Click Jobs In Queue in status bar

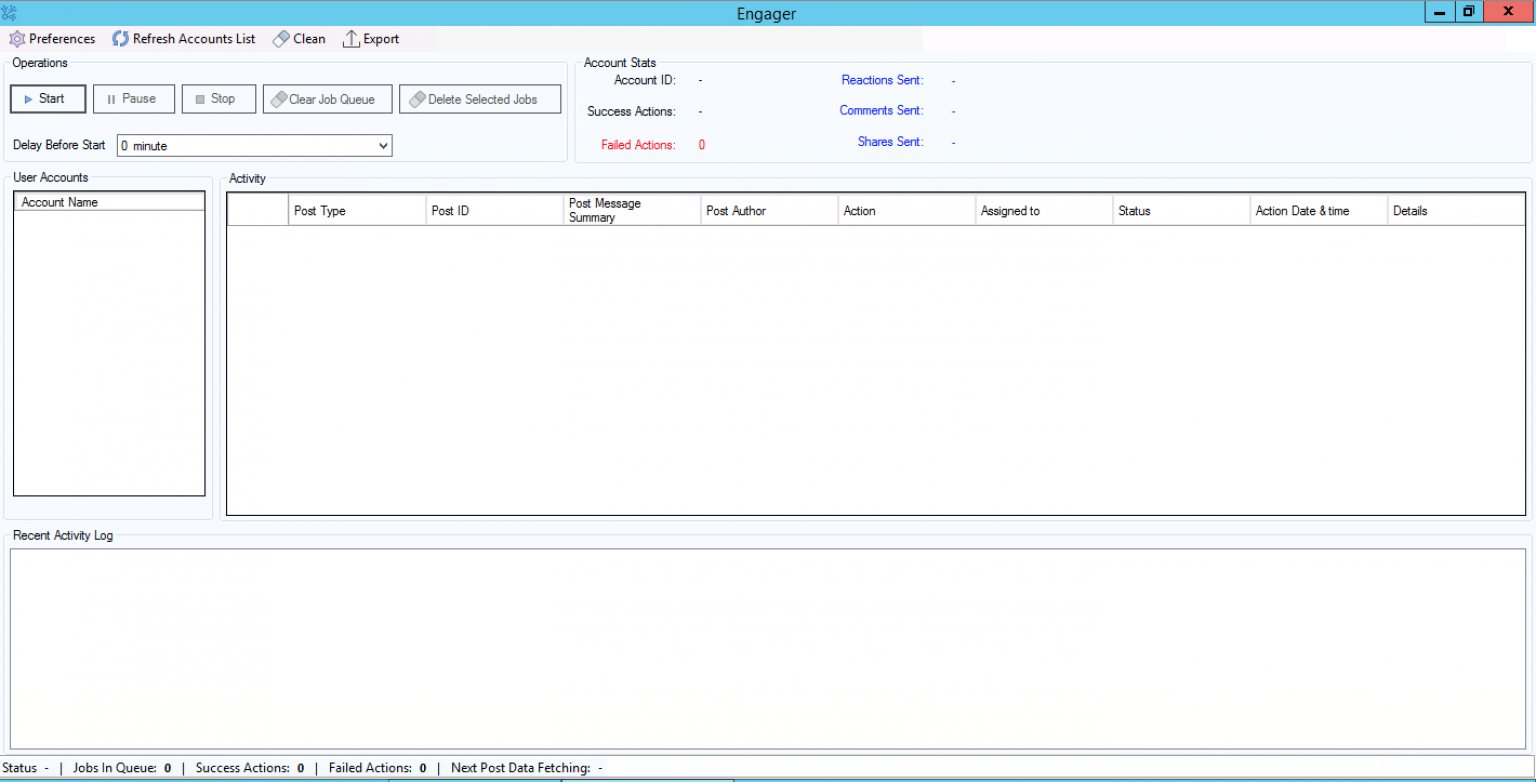(122, 768)
